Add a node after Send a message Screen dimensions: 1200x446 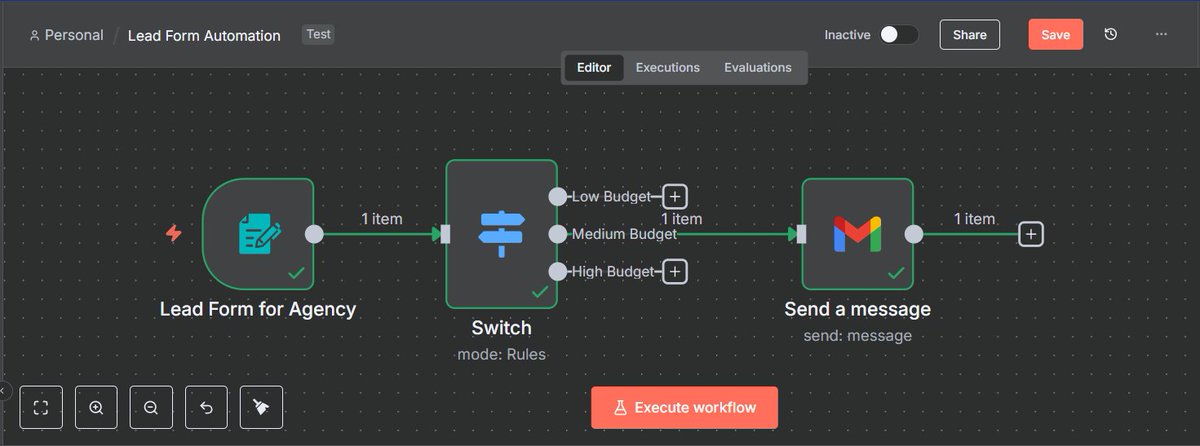1031,234
